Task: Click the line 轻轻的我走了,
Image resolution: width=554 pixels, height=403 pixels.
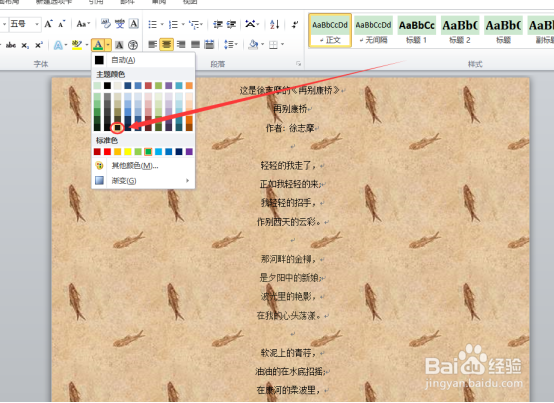Action: coord(288,165)
